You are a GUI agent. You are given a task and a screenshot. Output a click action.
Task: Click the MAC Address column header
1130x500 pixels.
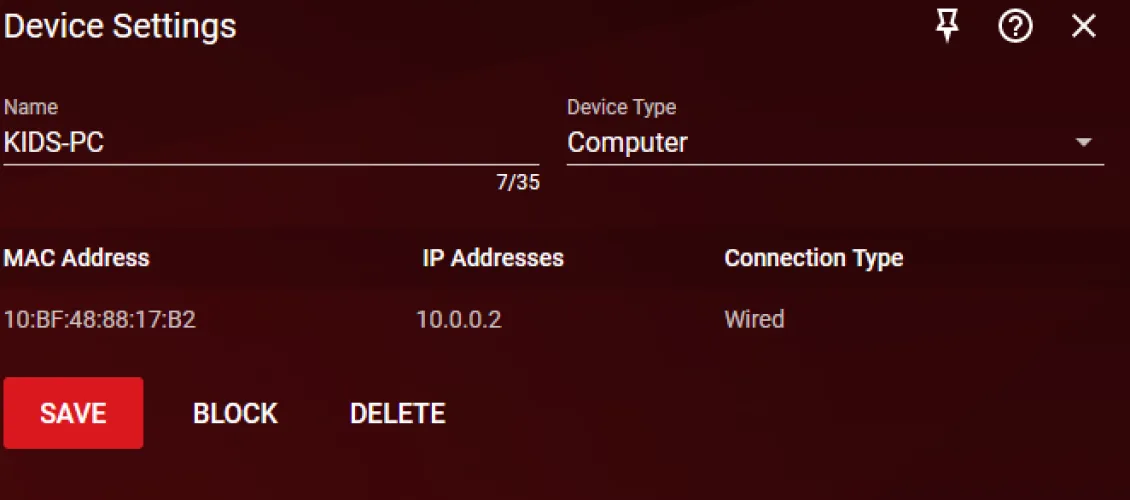point(77,258)
